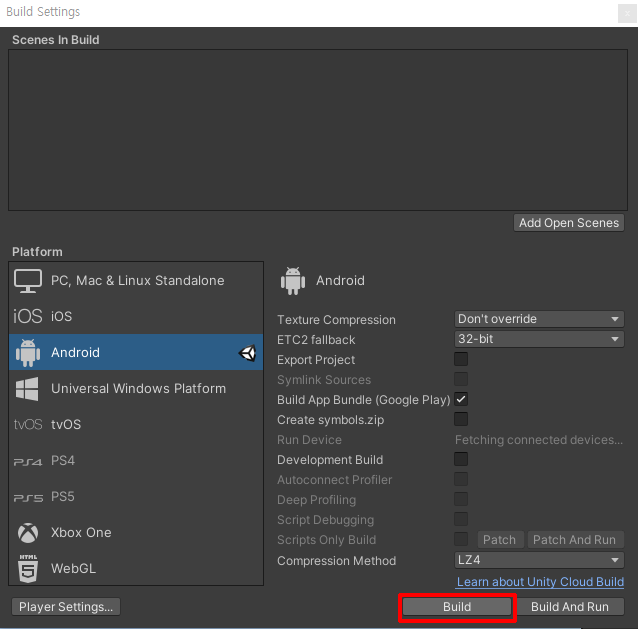
Task: Toggle the Autoconnect Profiler checkbox
Action: pos(461,479)
